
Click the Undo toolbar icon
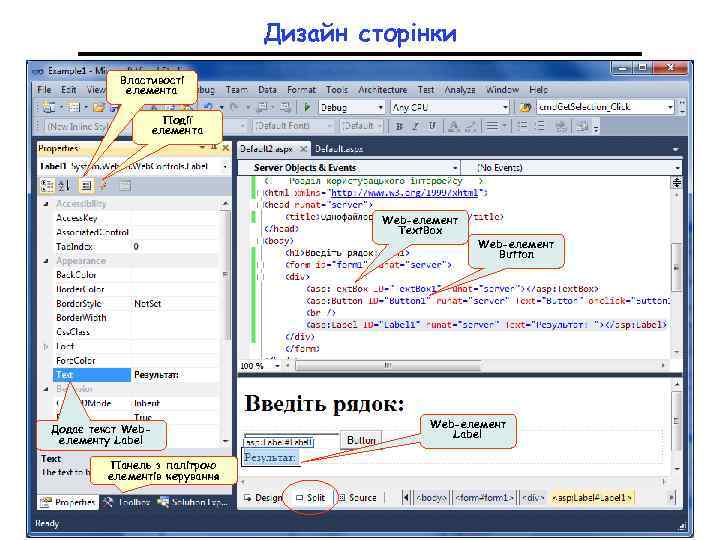click(x=208, y=107)
